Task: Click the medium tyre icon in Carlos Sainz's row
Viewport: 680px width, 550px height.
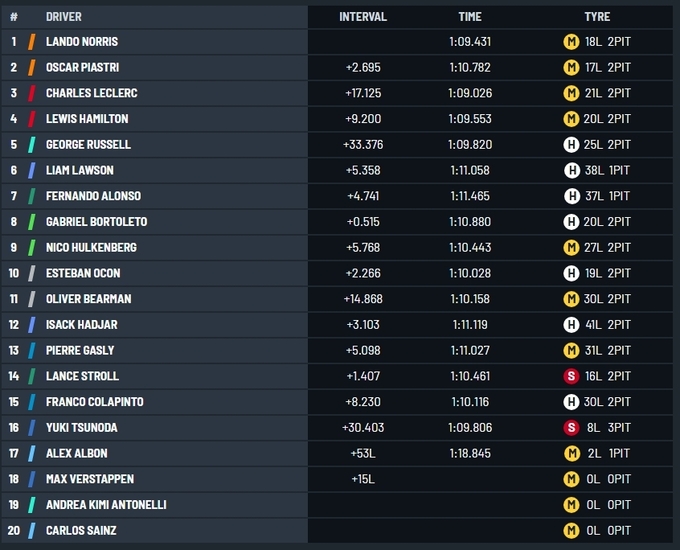Action: 571,531
